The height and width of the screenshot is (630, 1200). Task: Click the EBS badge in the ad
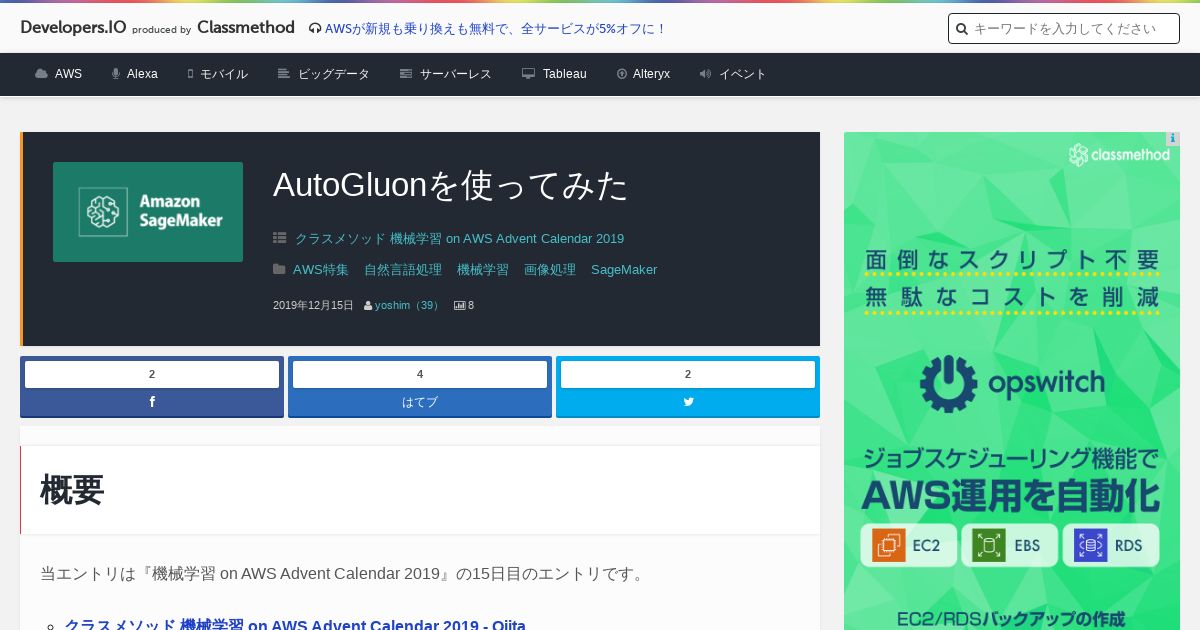click(1010, 546)
